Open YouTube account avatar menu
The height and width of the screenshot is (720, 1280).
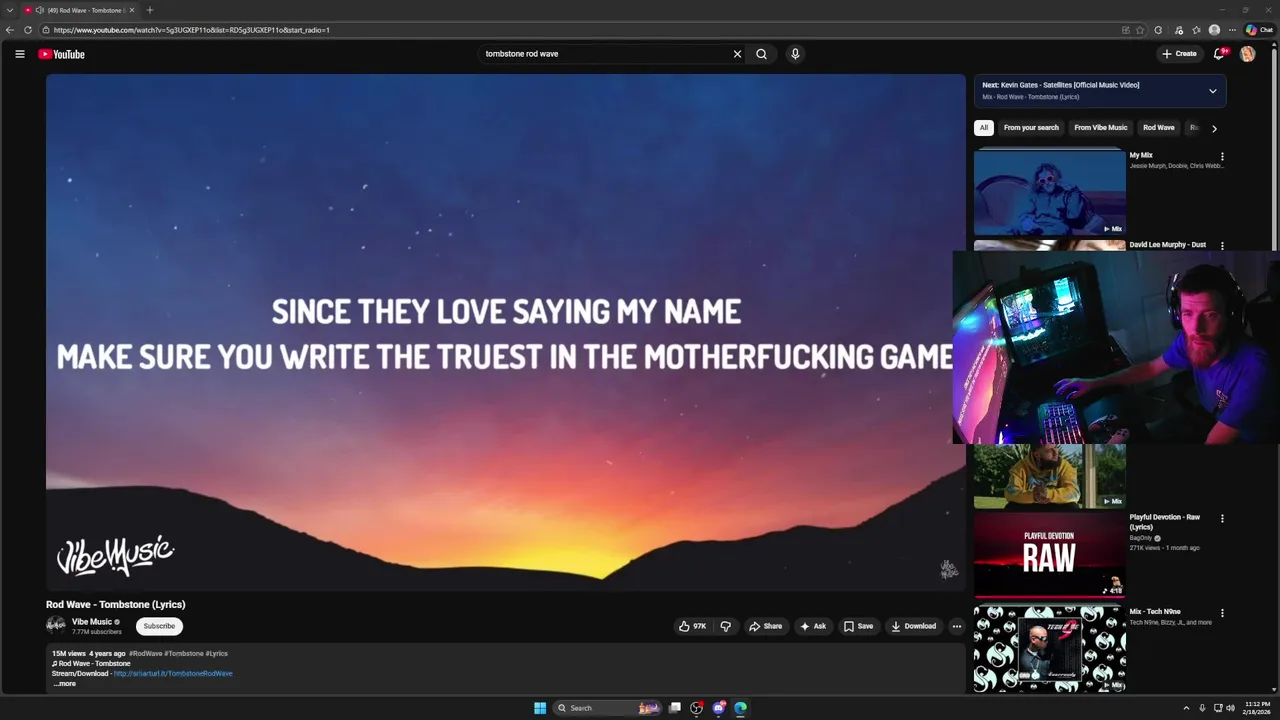tap(1247, 54)
